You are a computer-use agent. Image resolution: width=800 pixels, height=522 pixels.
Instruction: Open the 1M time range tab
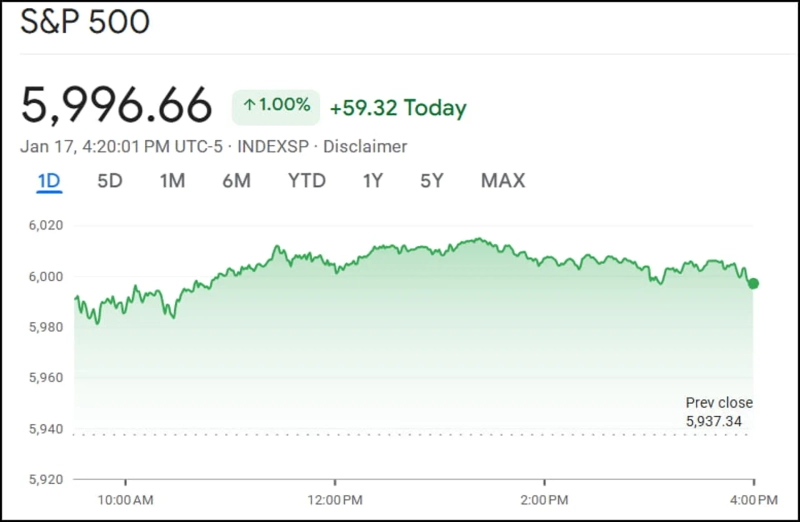[172, 181]
